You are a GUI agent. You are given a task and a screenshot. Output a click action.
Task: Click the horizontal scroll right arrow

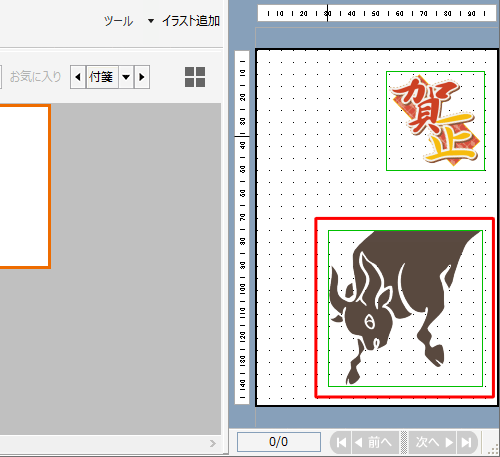pos(213,443)
